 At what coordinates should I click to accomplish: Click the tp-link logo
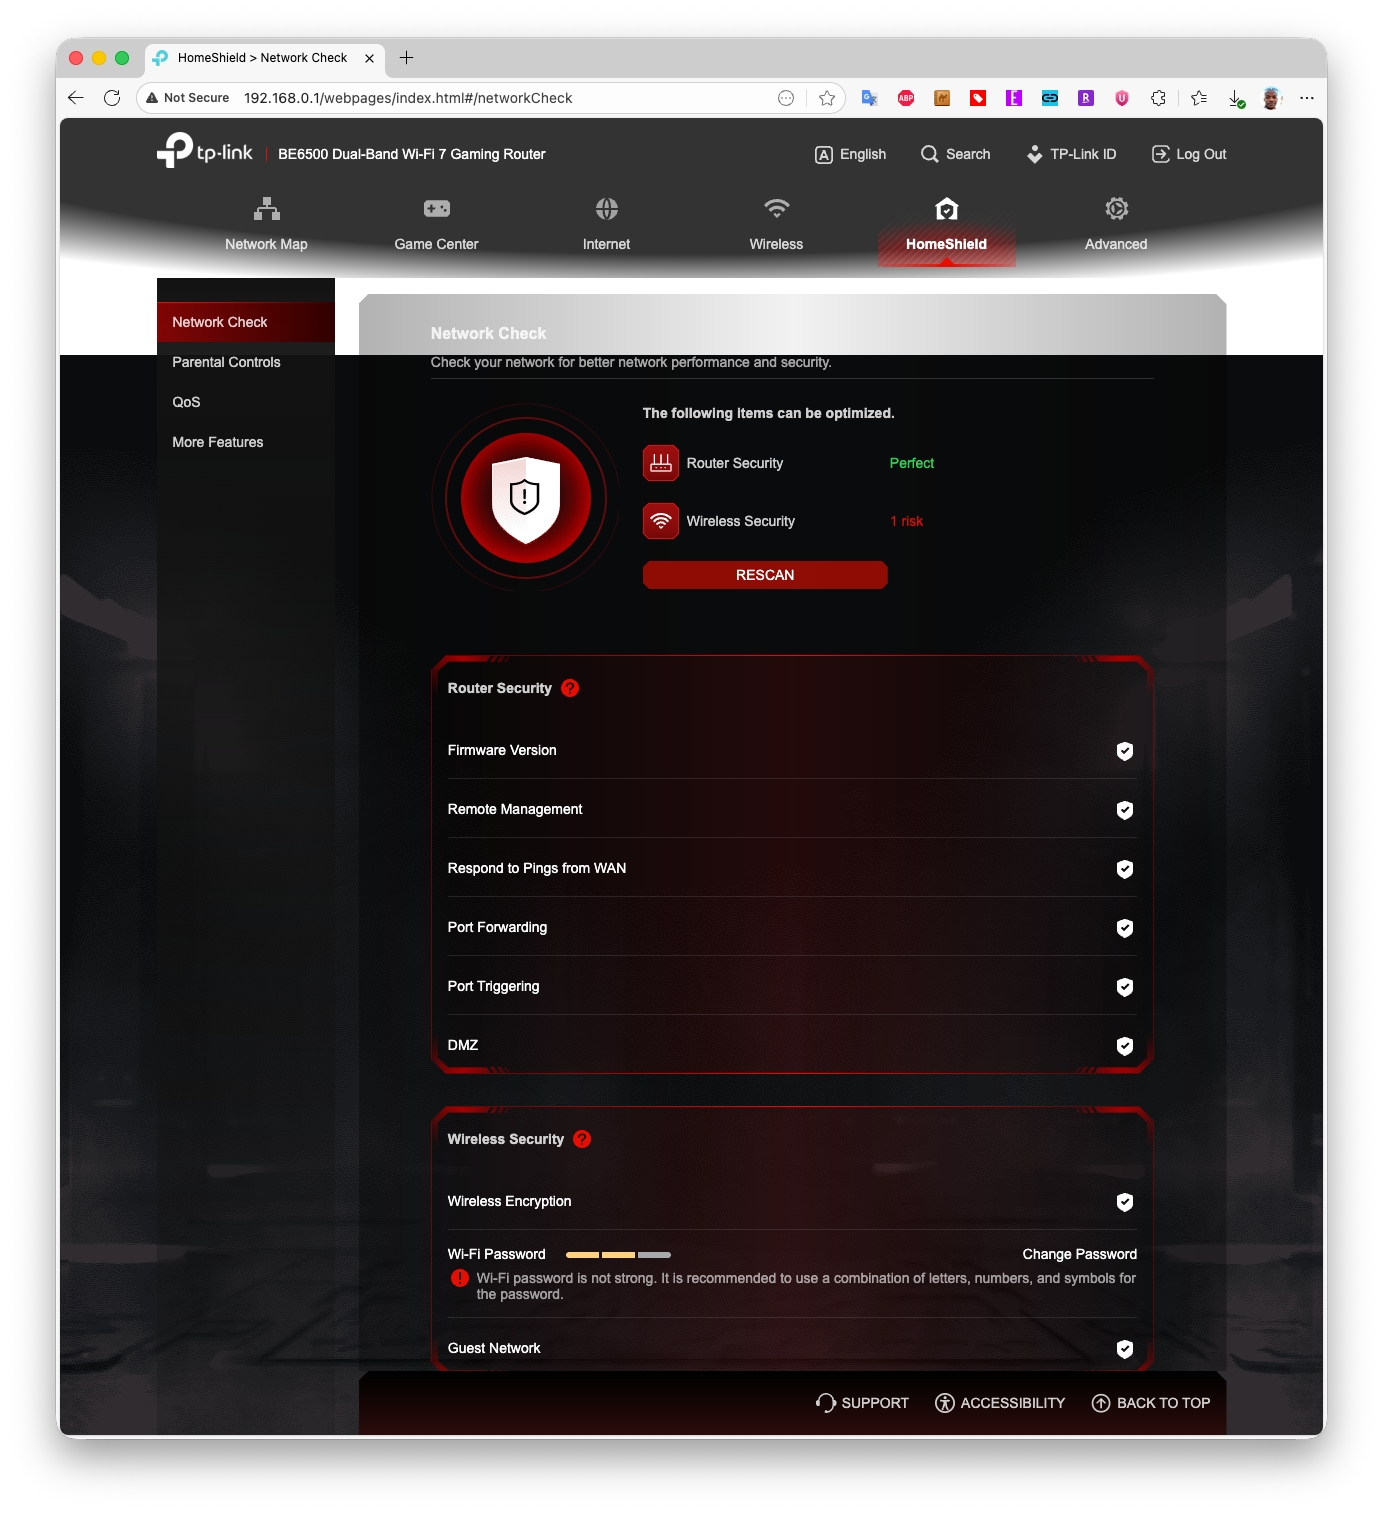205,152
